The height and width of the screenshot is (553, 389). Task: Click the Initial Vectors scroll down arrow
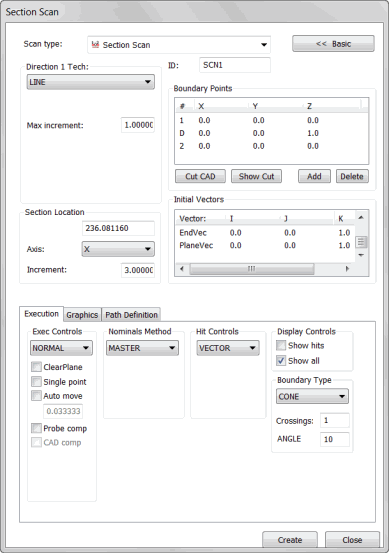tap(361, 255)
